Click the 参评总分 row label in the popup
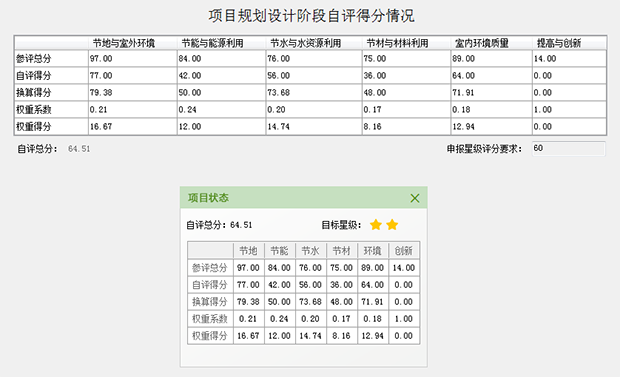 click(x=210, y=268)
